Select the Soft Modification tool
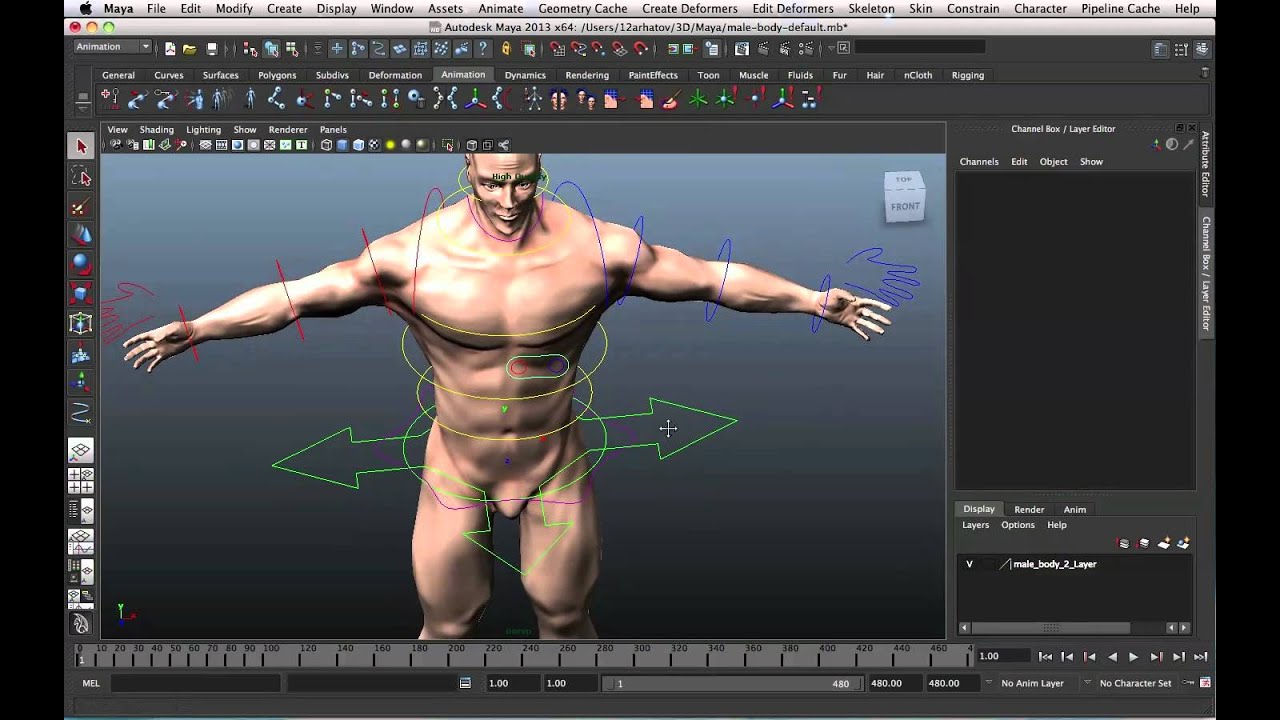Image resolution: width=1280 pixels, height=720 pixels. [81, 353]
